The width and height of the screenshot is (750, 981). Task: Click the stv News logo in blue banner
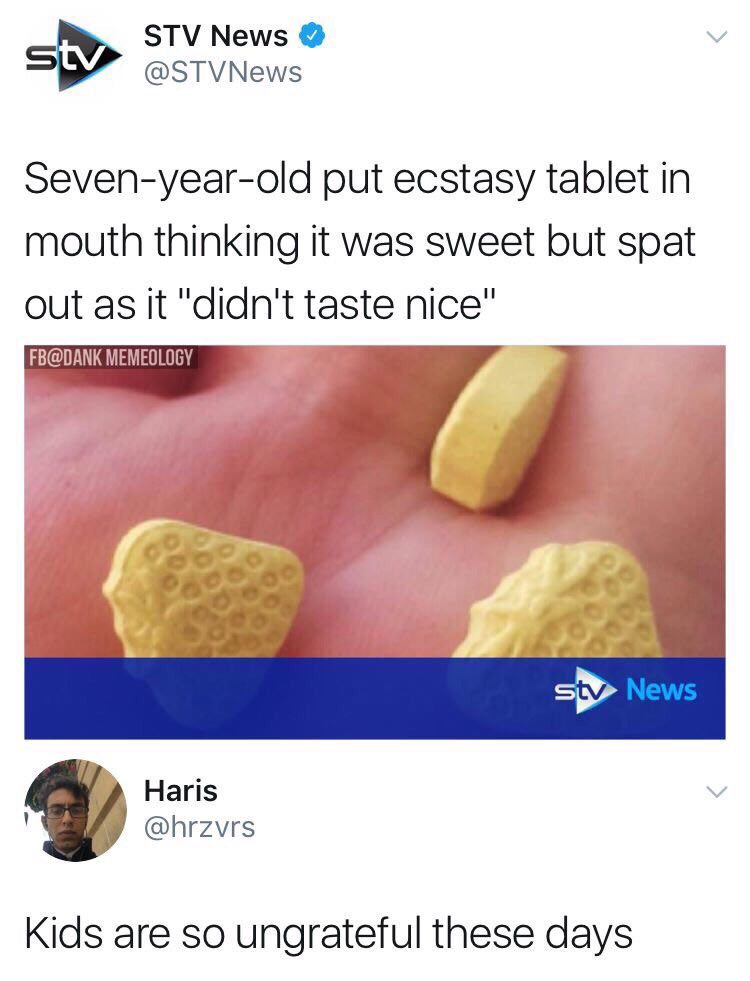(x=626, y=691)
